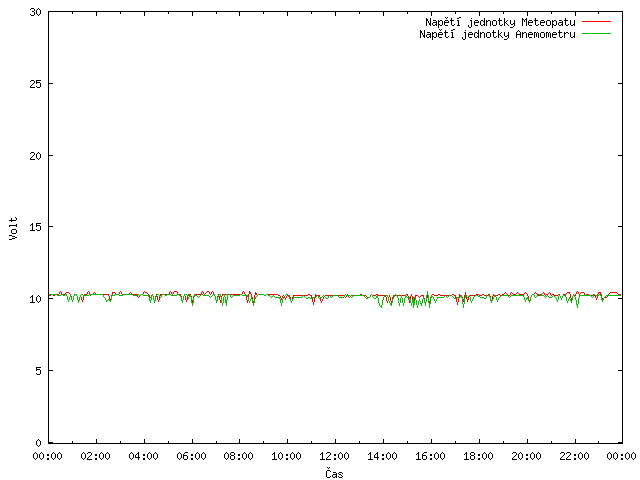The image size is (640, 480).
Task: Click the y-axis value 5
Action: point(38,371)
